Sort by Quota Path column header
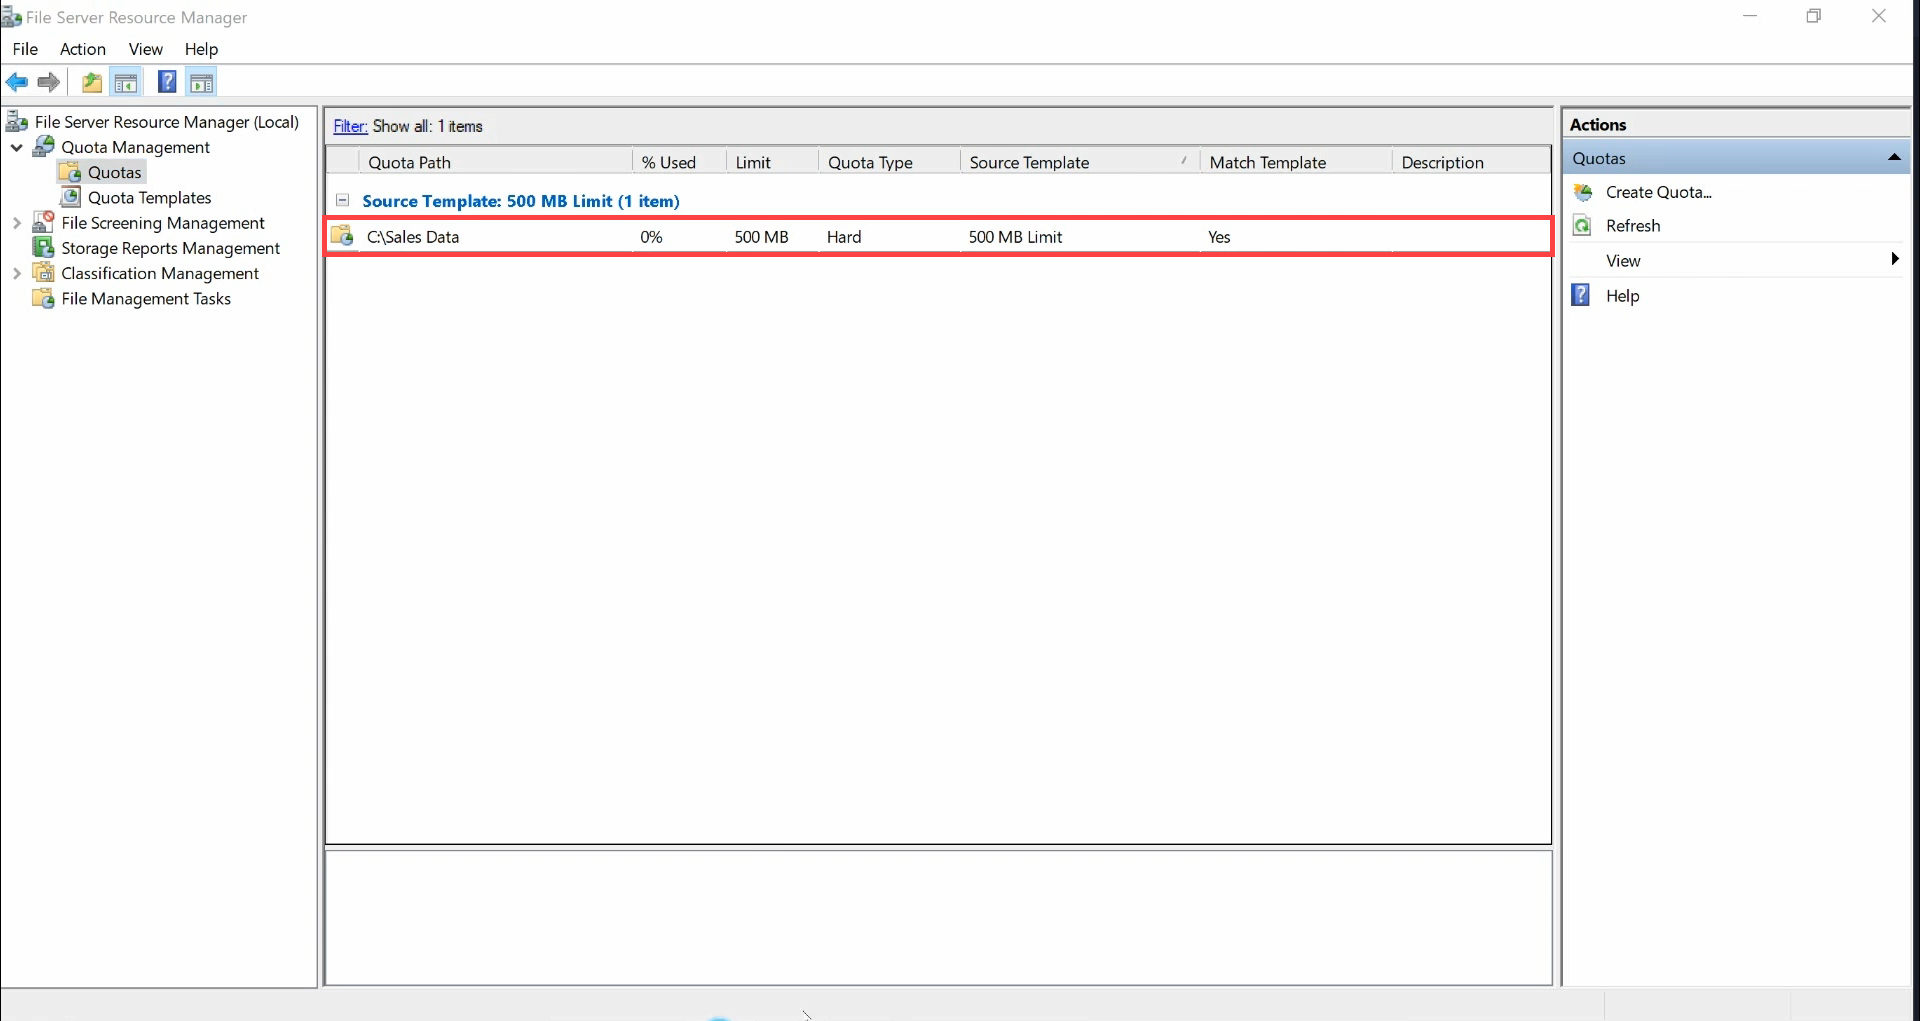This screenshot has height=1021, width=1920. 495,162
